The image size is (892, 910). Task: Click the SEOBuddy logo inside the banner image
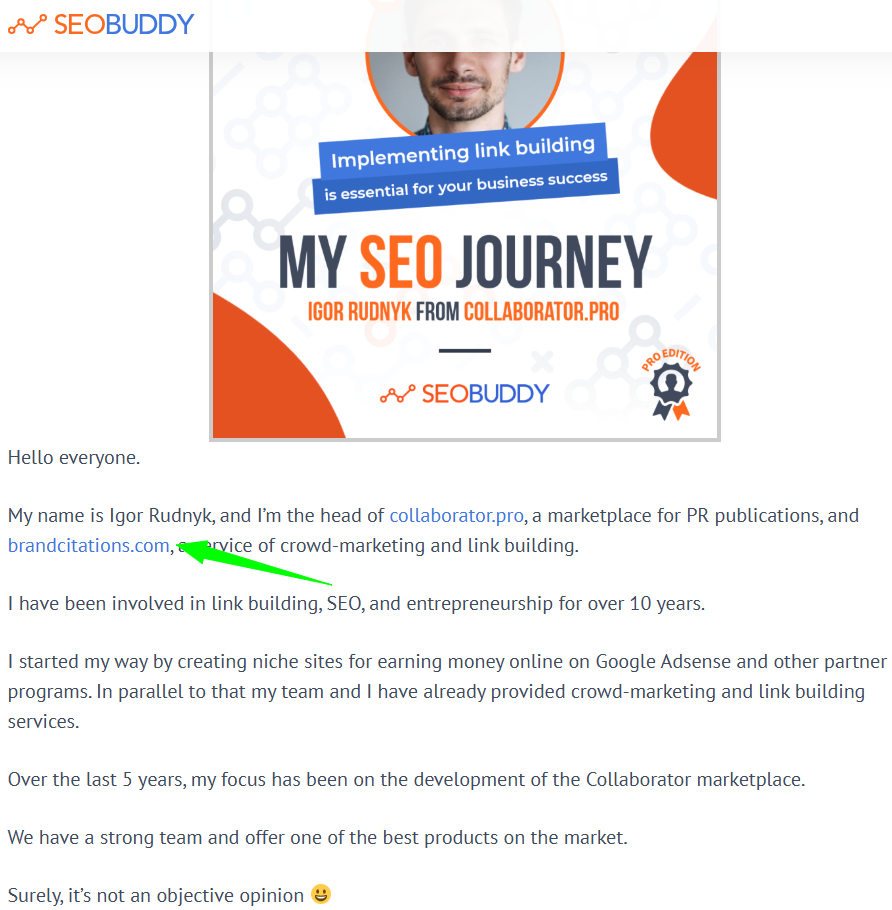(464, 393)
